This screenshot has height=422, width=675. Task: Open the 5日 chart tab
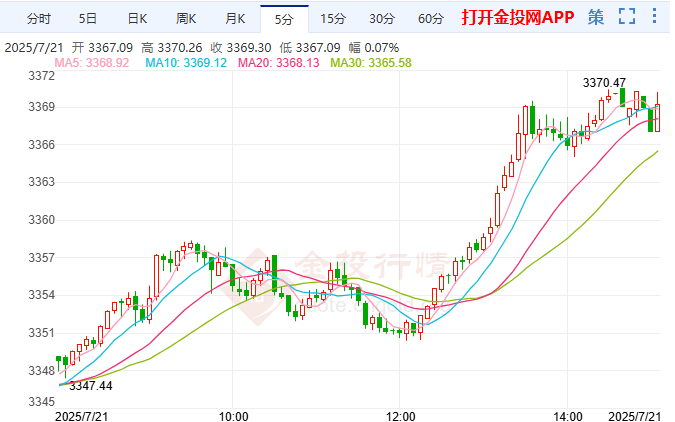pyautogui.click(x=88, y=19)
